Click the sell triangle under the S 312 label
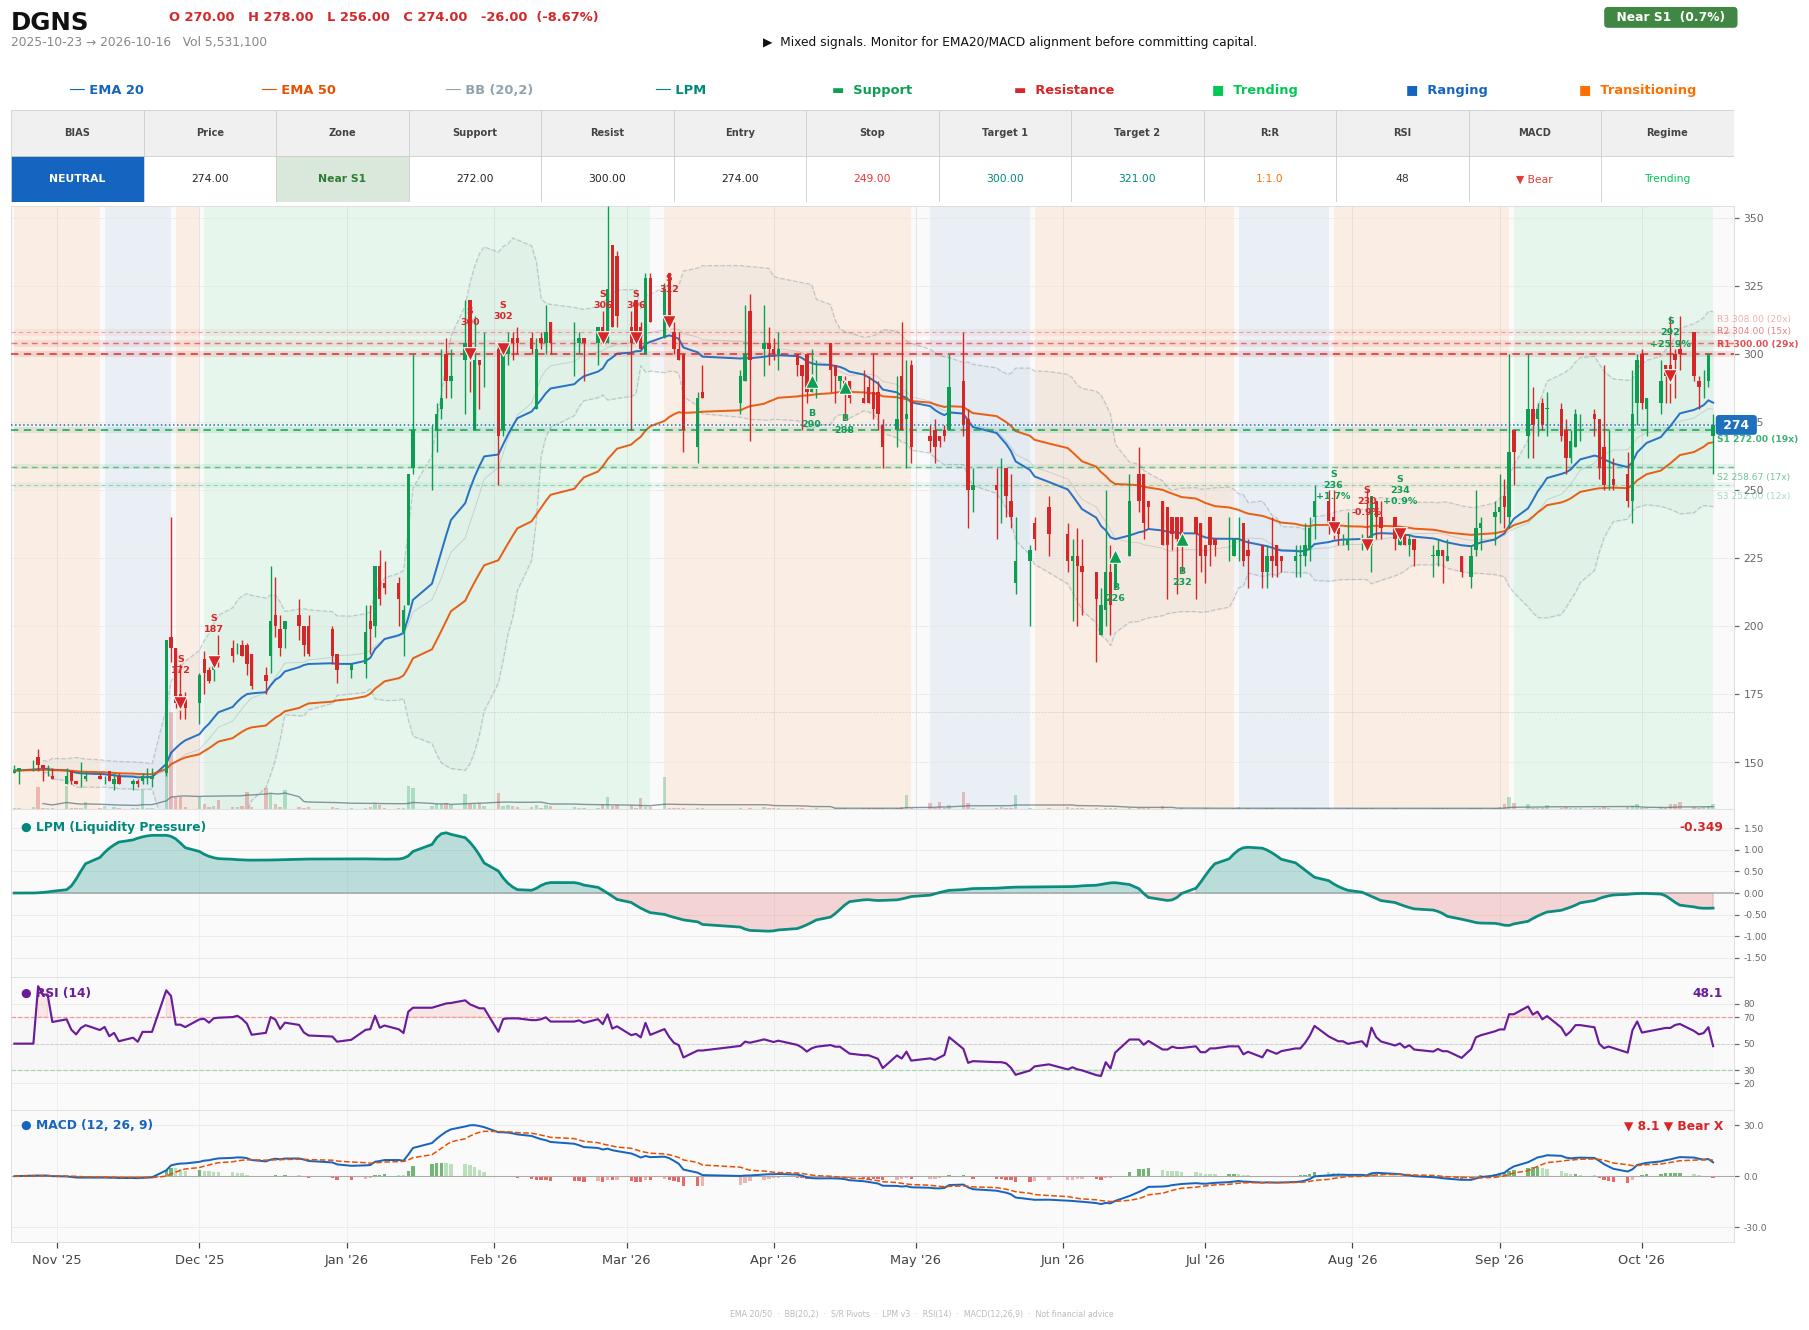 coord(669,322)
